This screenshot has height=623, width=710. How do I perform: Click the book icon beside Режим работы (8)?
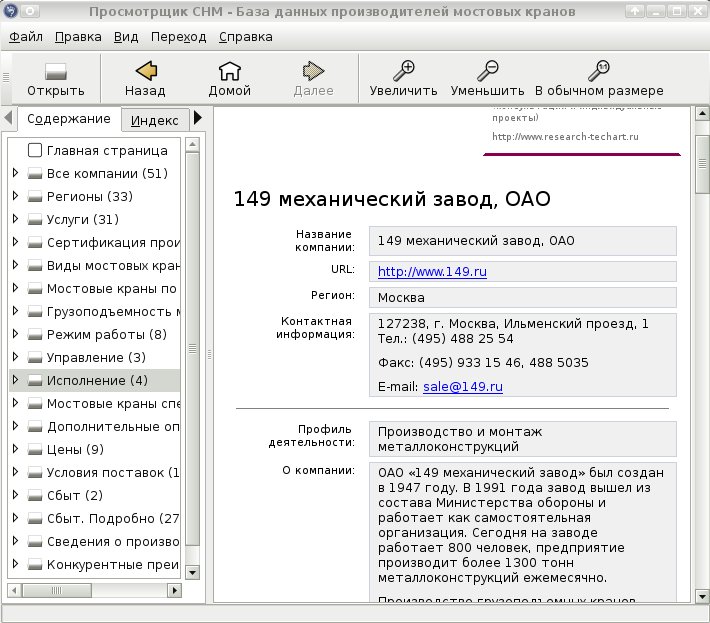tap(35, 335)
